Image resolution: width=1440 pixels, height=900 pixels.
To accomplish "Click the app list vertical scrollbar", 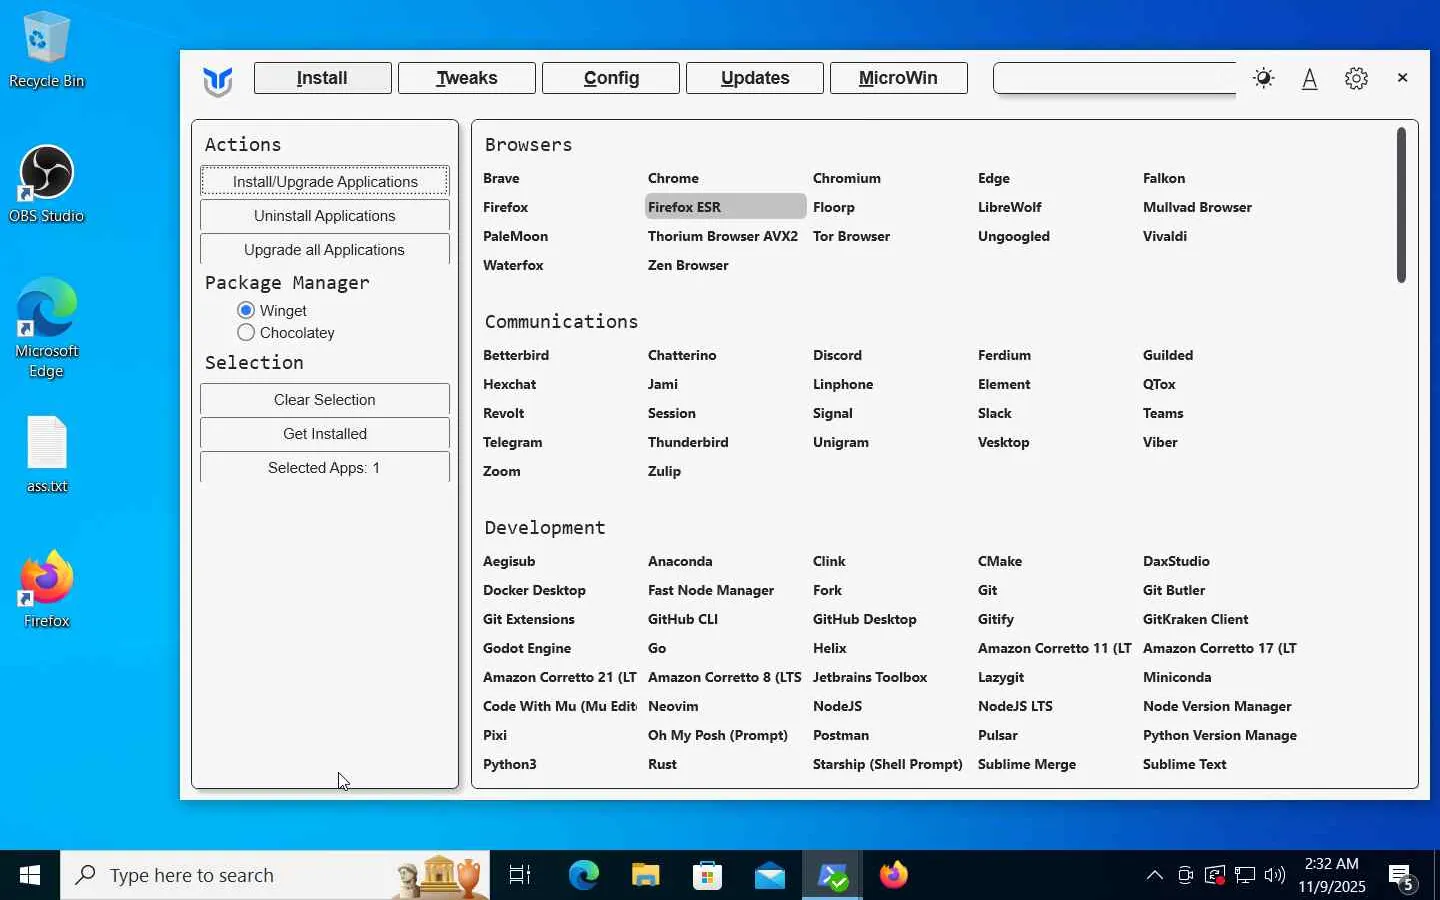I will 1401,205.
